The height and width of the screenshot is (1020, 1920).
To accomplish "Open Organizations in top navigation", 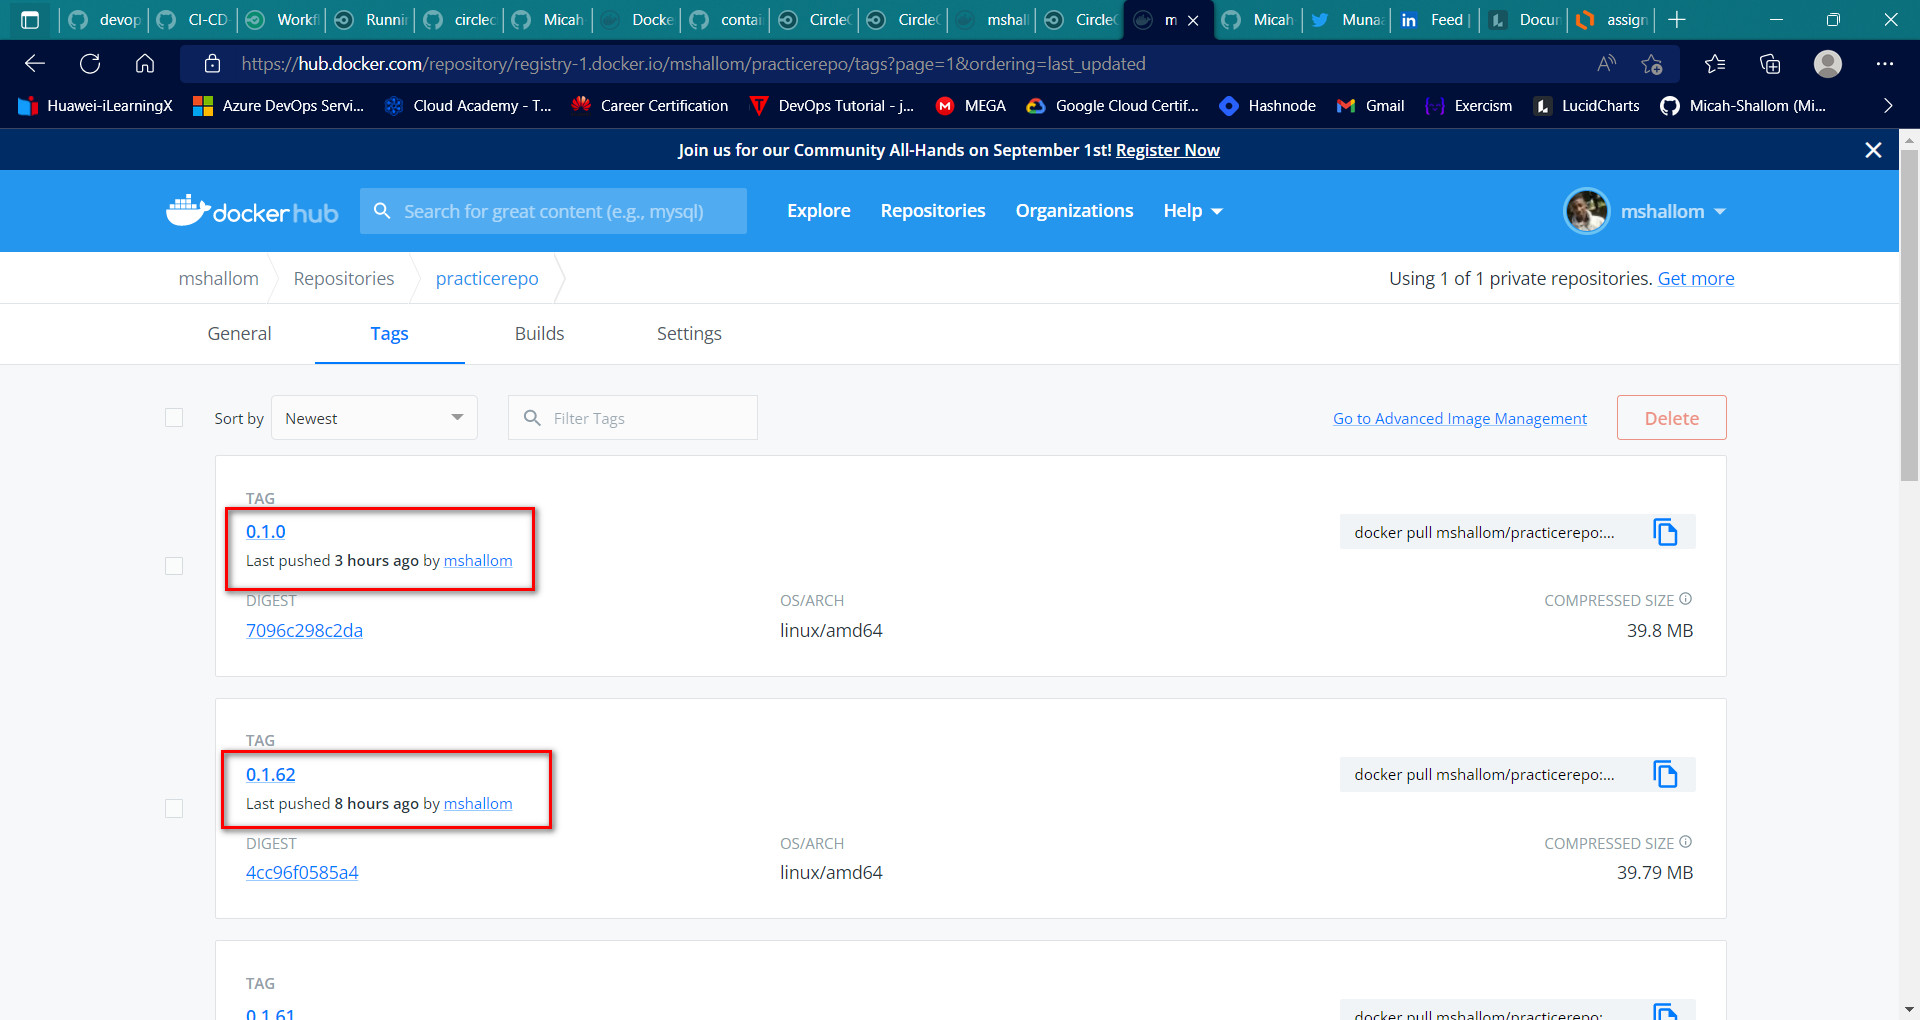I will 1074,211.
